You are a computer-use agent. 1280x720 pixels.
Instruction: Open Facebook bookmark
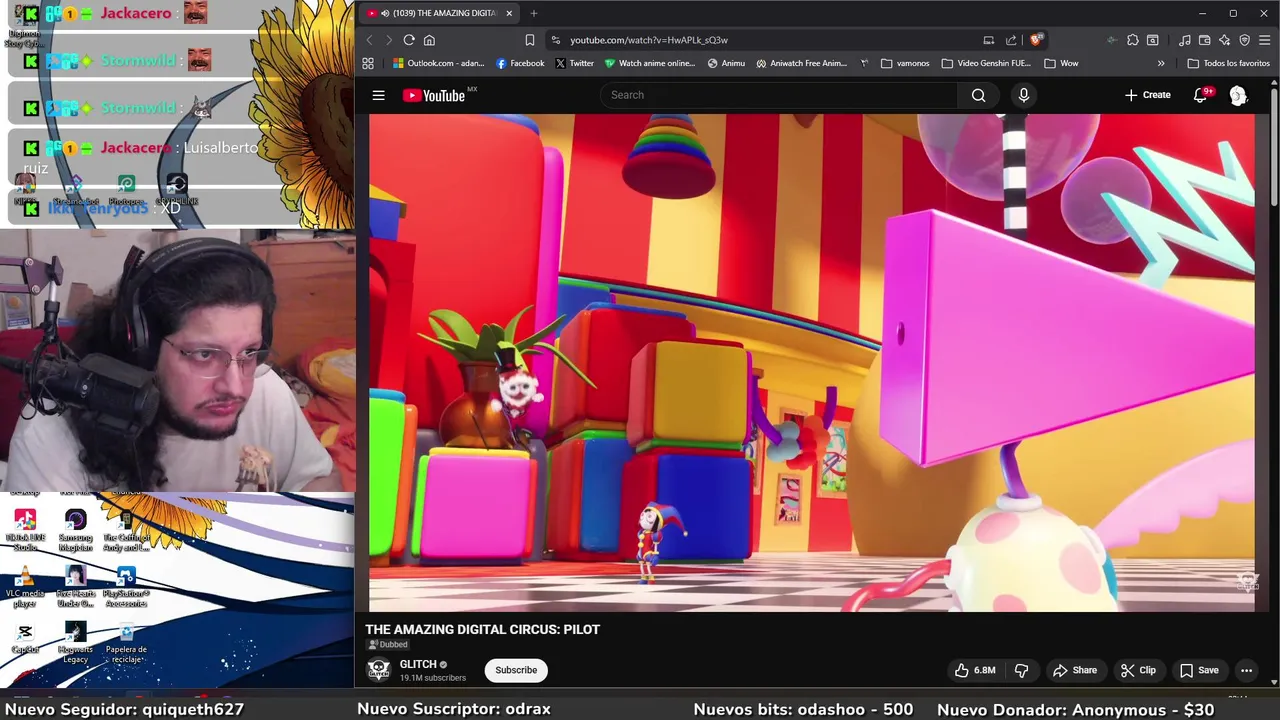tap(520, 63)
